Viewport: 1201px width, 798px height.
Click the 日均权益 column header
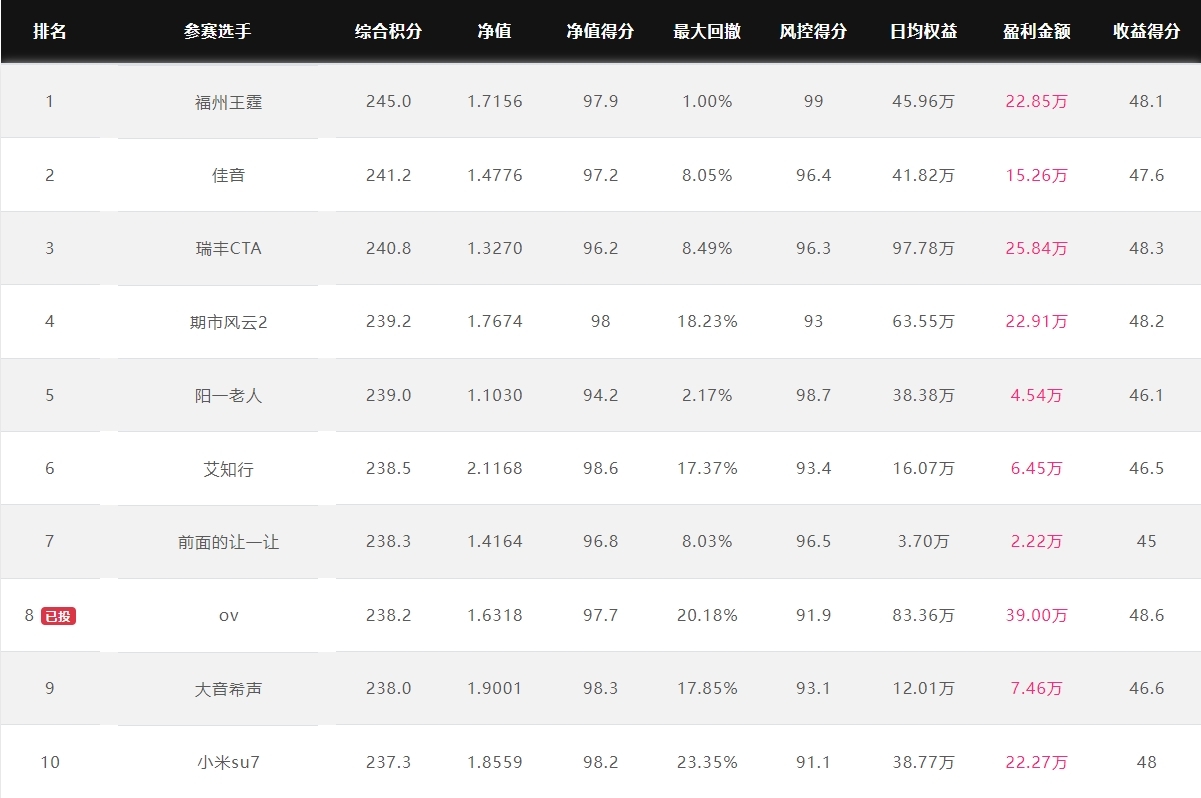pyautogui.click(x=923, y=31)
